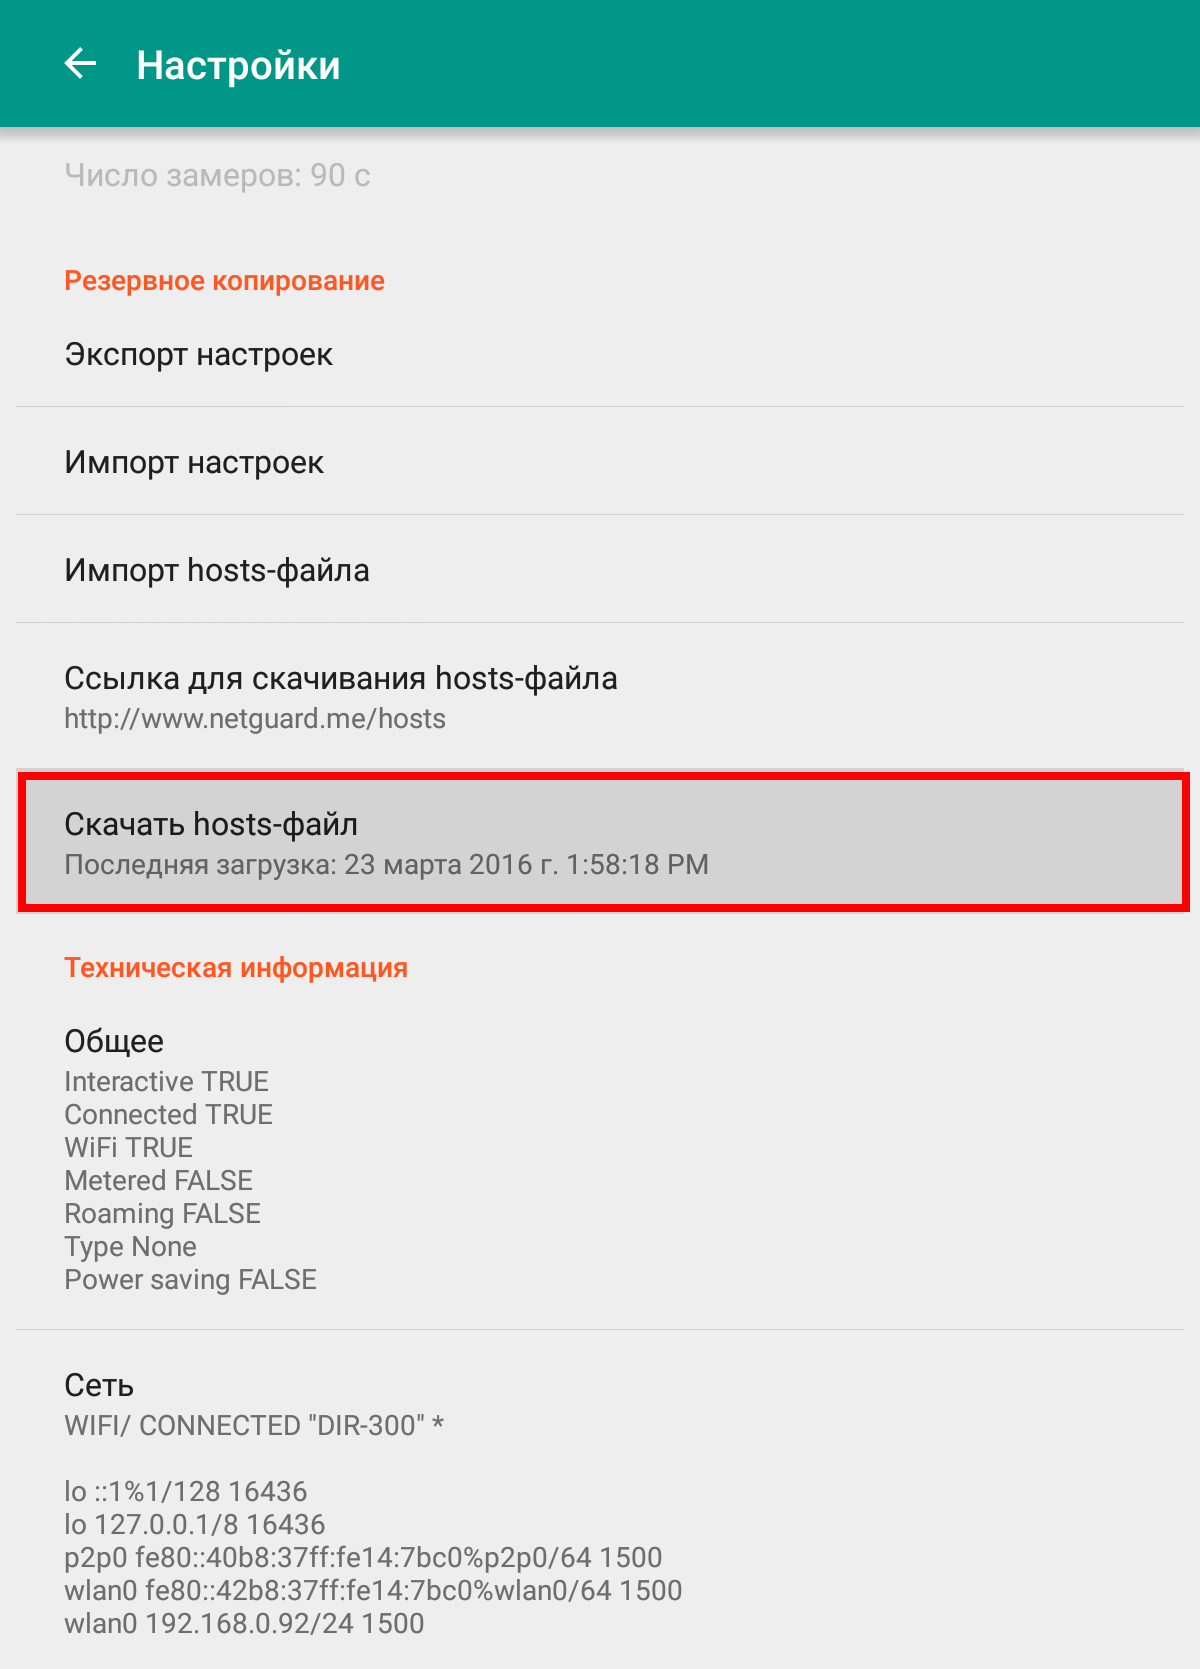Select the greyed Число замеров: 90 с entry
Screen dimensions: 1200x1669
click(217, 176)
